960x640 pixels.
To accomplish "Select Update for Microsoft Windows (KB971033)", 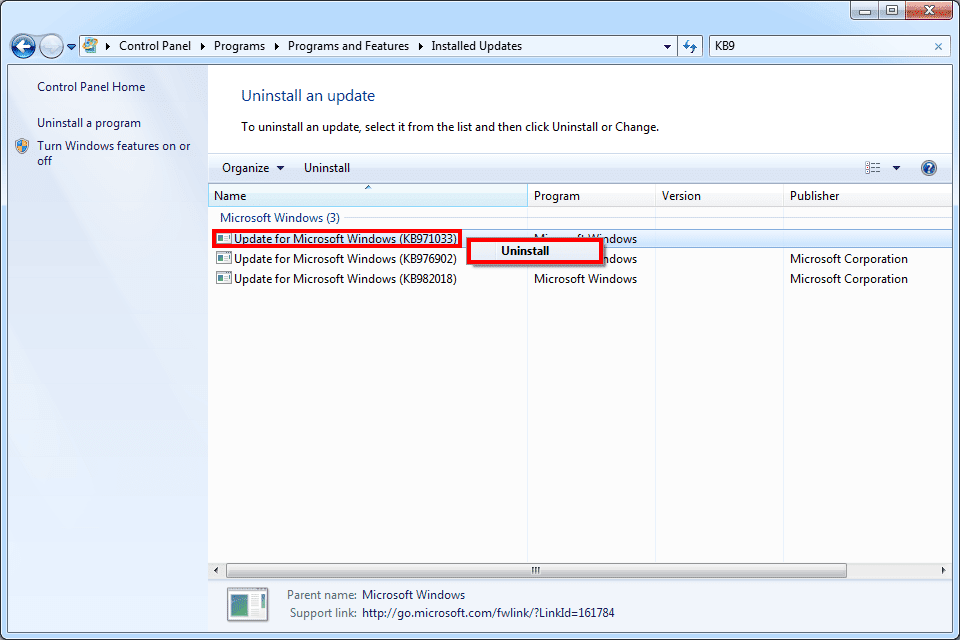I will tap(345, 239).
